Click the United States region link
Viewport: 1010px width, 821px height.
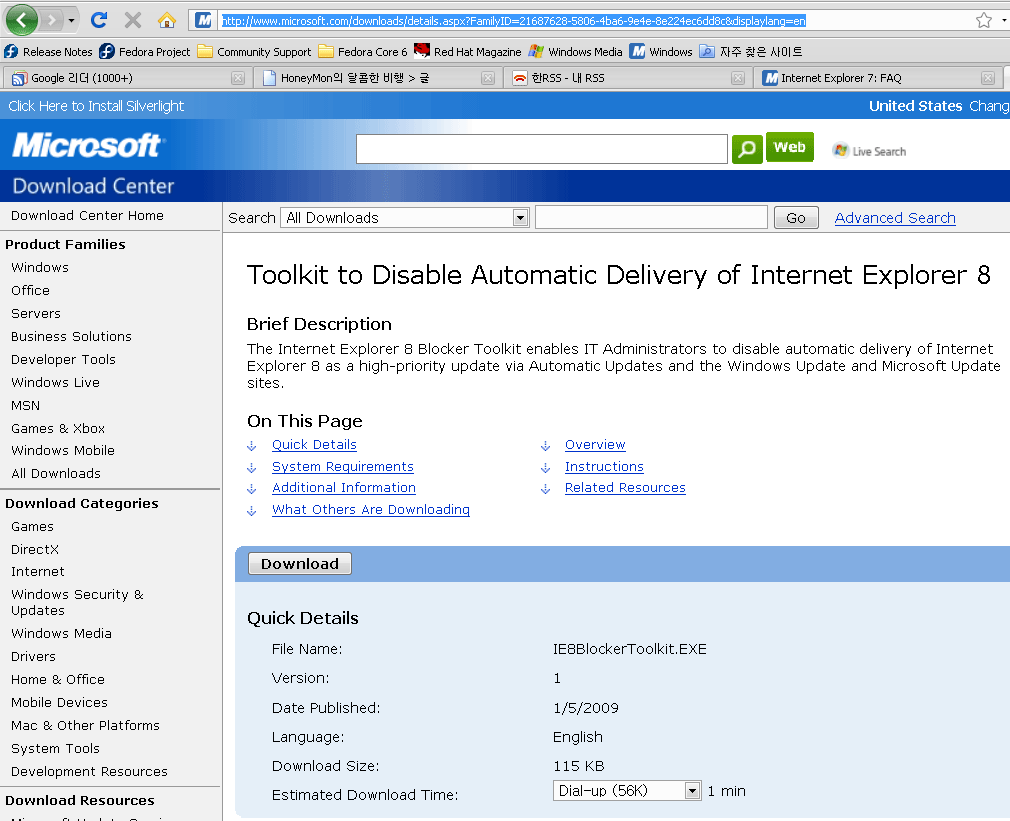tap(915, 106)
